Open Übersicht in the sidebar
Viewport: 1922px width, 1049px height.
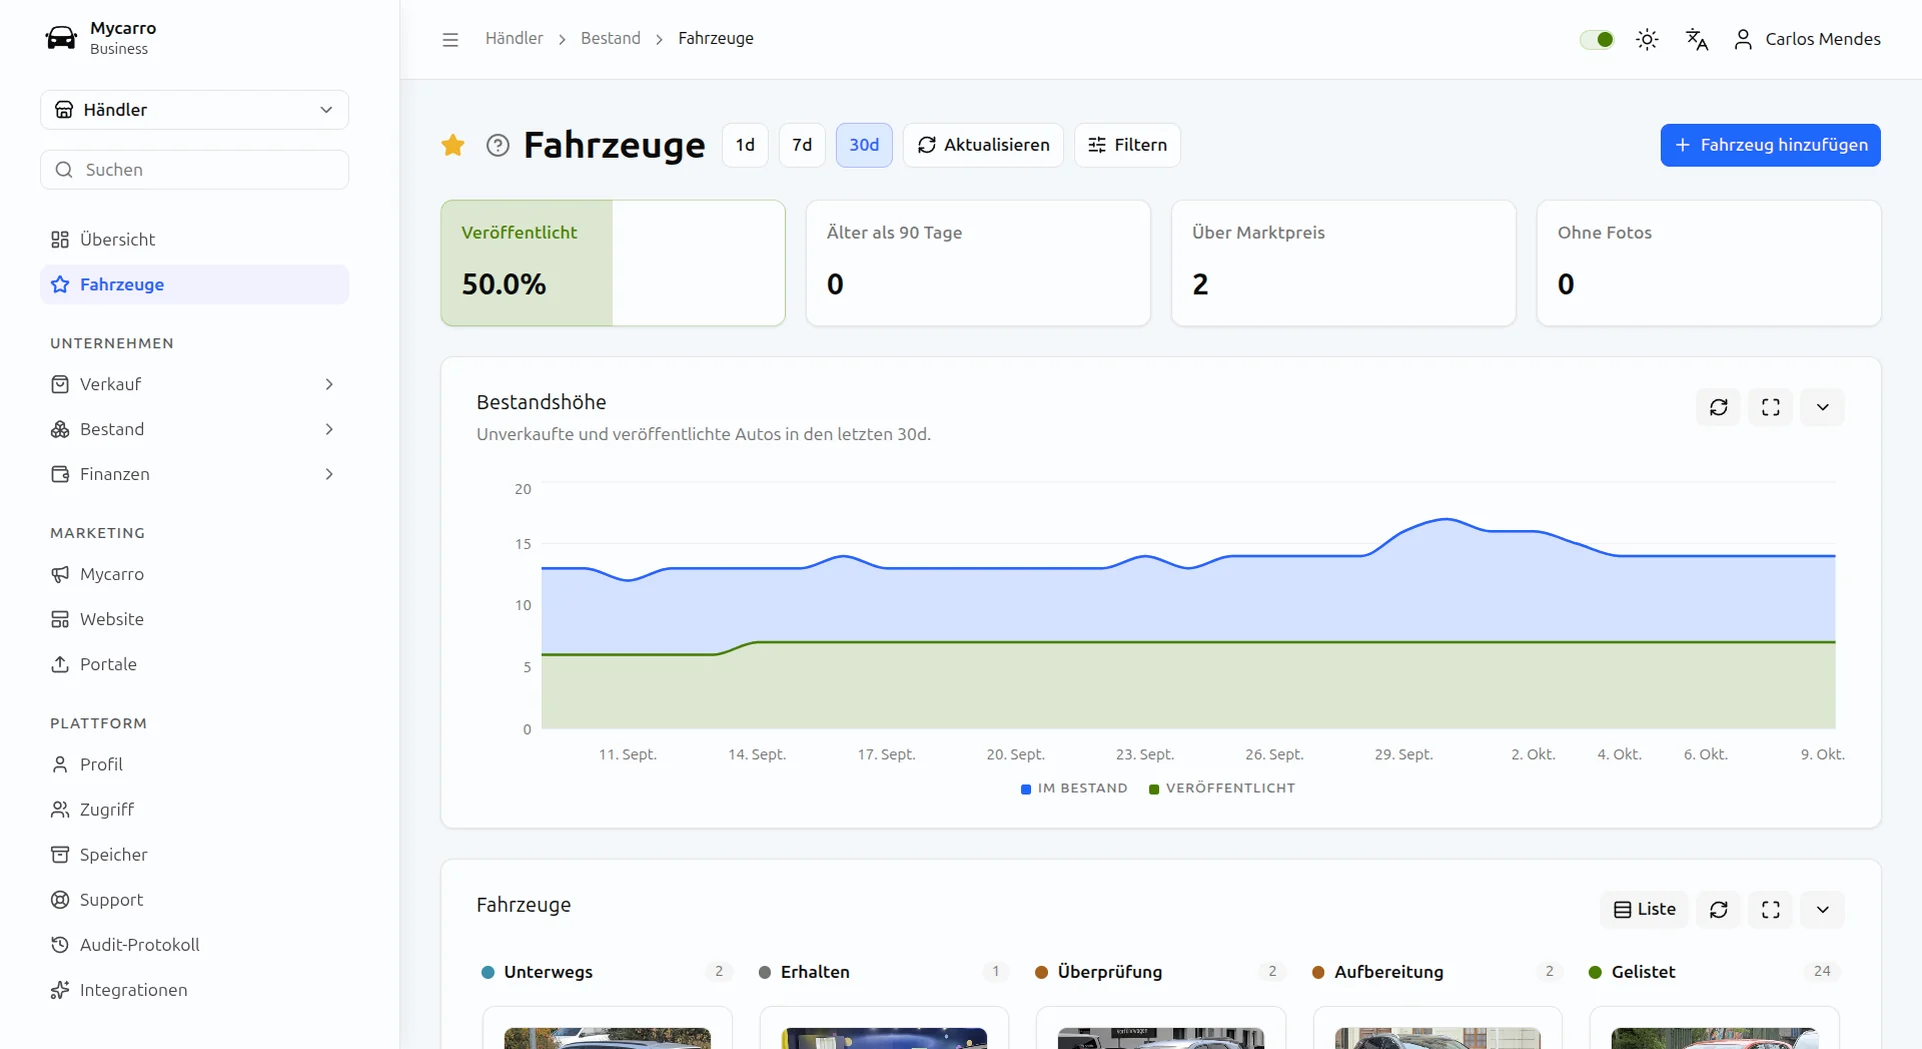(194, 239)
